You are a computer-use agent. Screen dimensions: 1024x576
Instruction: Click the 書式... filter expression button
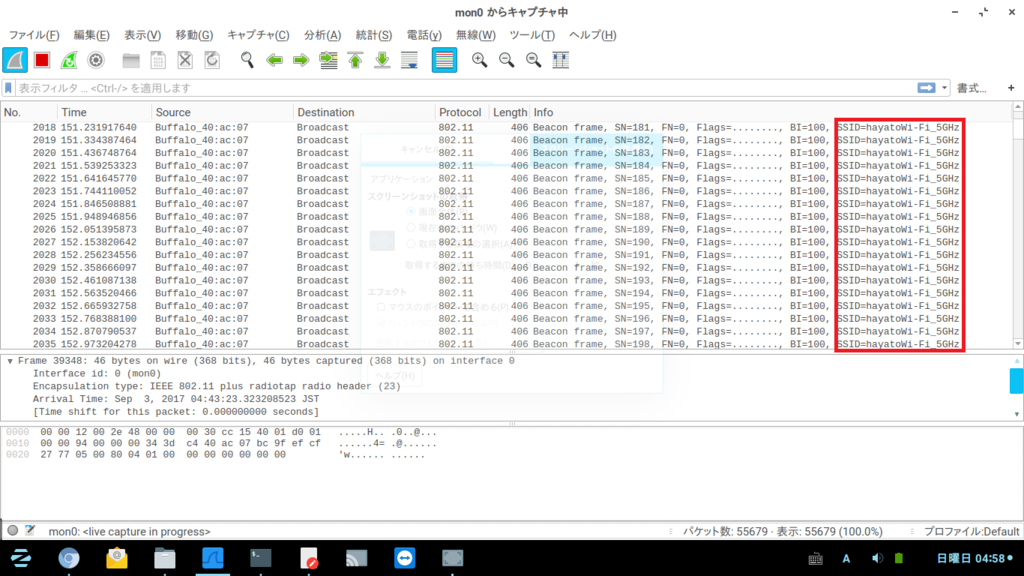[972, 88]
